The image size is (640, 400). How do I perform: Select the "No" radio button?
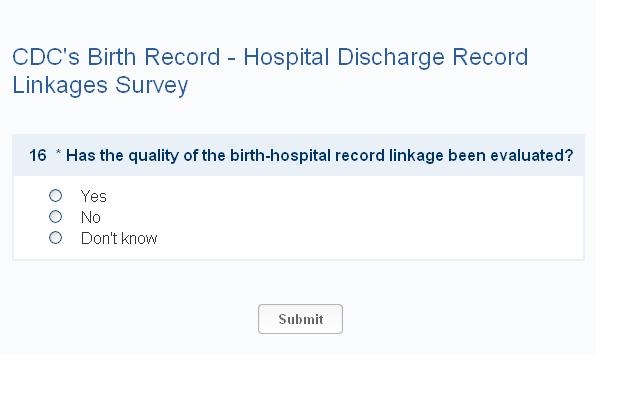point(56,217)
